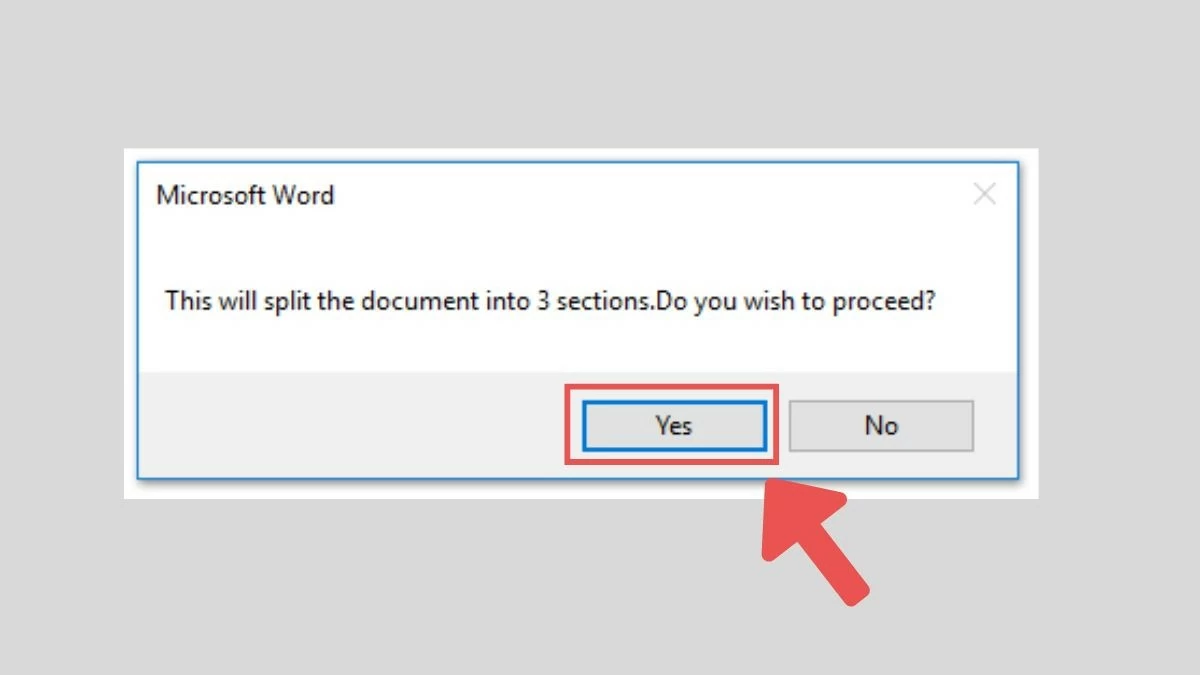Click the Microsoft Word title text
Screen dimensions: 1200x675
tap(245, 195)
